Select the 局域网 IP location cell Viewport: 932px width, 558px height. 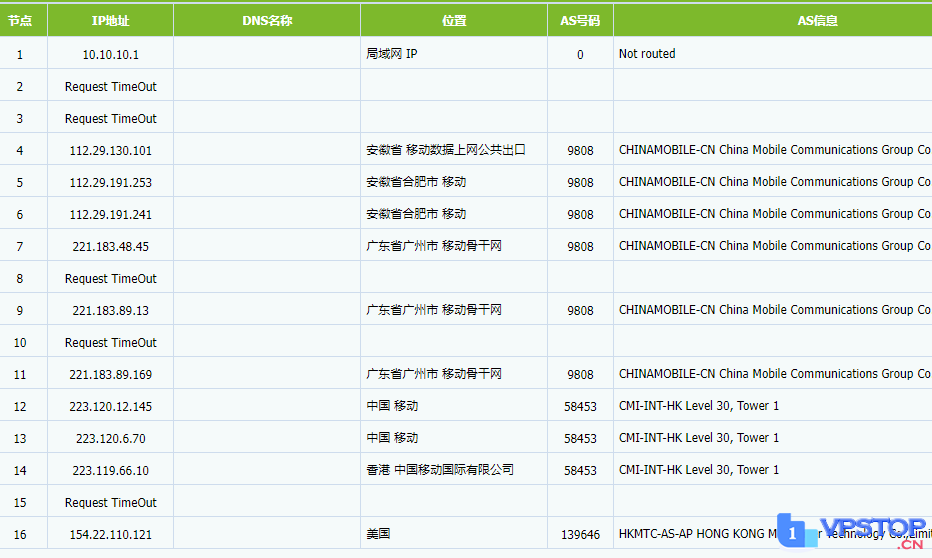click(392, 54)
